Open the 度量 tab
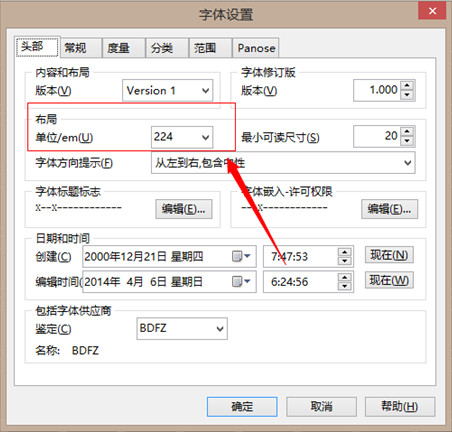452x432 pixels. pos(124,48)
